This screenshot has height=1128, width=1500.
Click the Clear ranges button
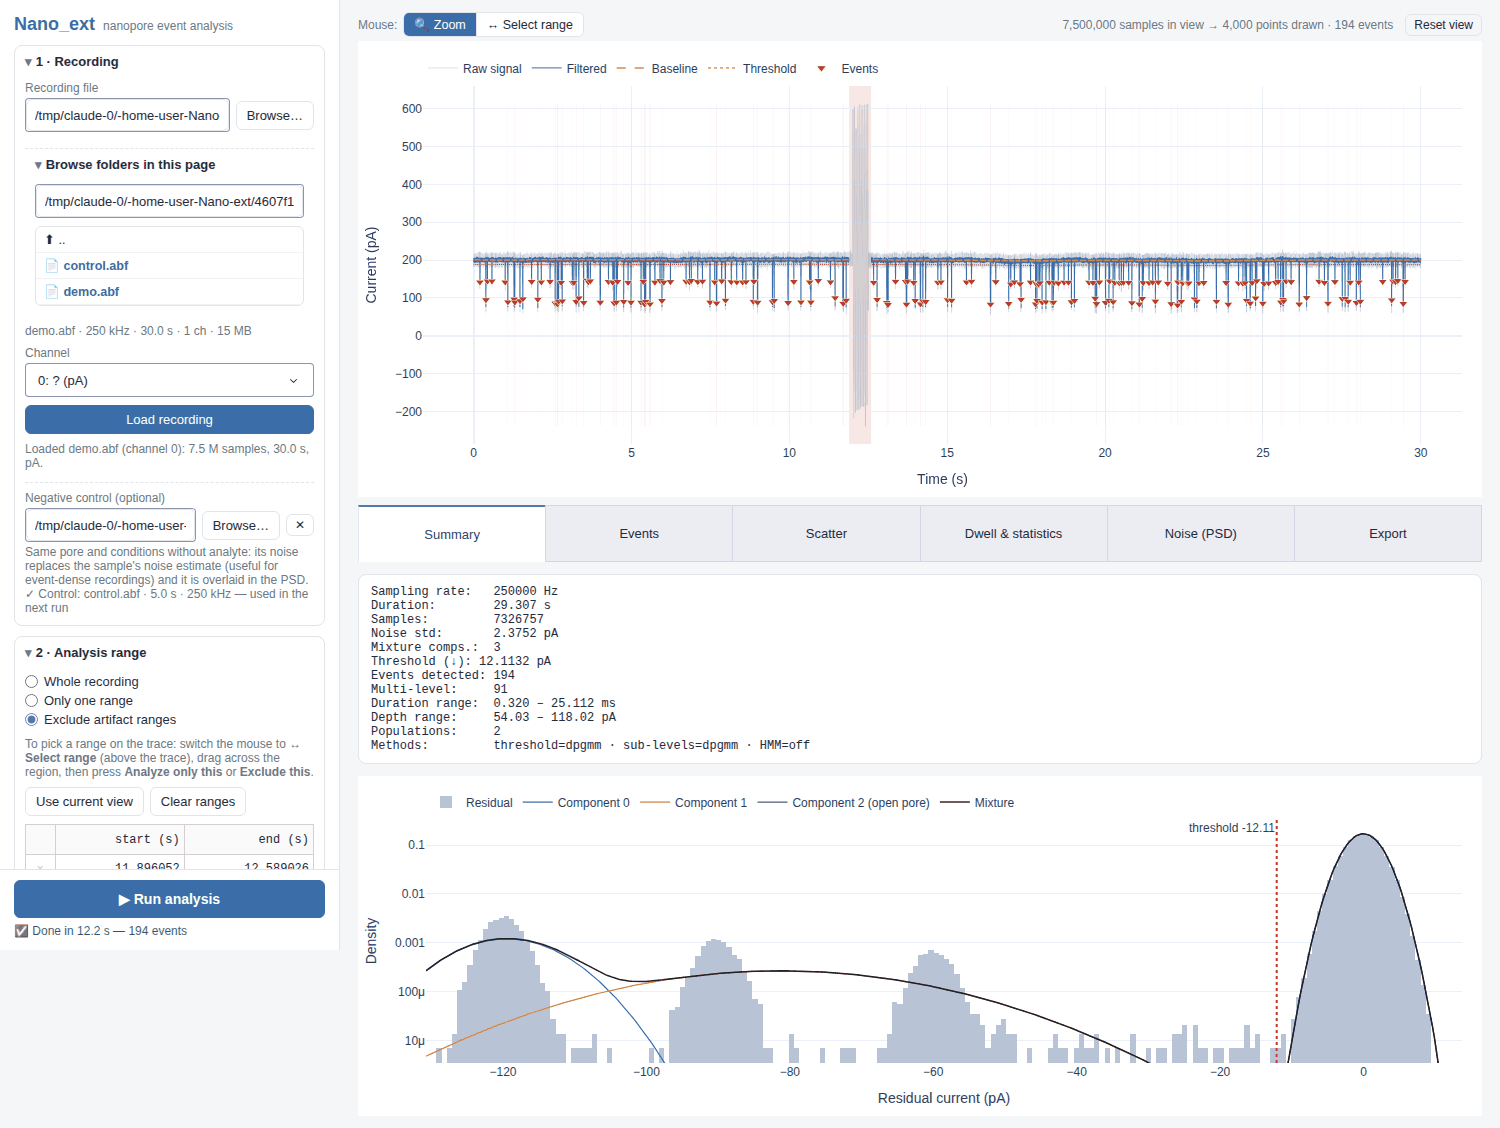[x=198, y=802]
